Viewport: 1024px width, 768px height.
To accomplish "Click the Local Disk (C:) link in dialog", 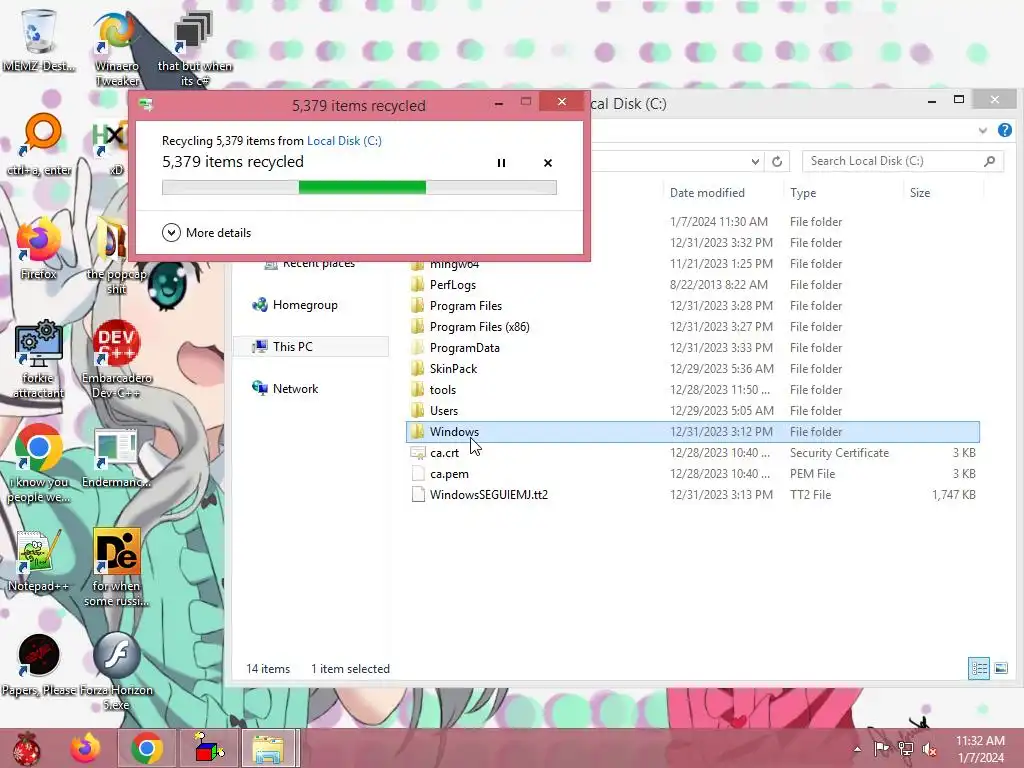I will tap(344, 141).
